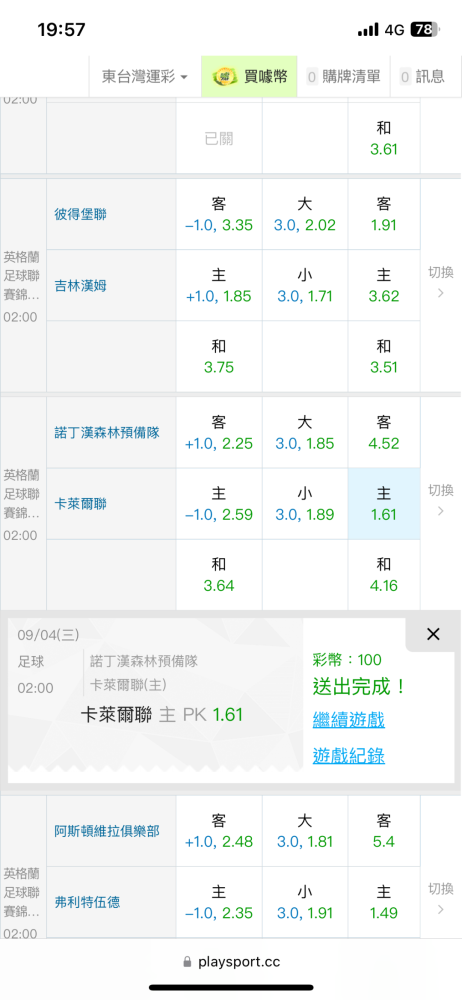
Task: Open the 訊息 tab
Action: point(422,77)
